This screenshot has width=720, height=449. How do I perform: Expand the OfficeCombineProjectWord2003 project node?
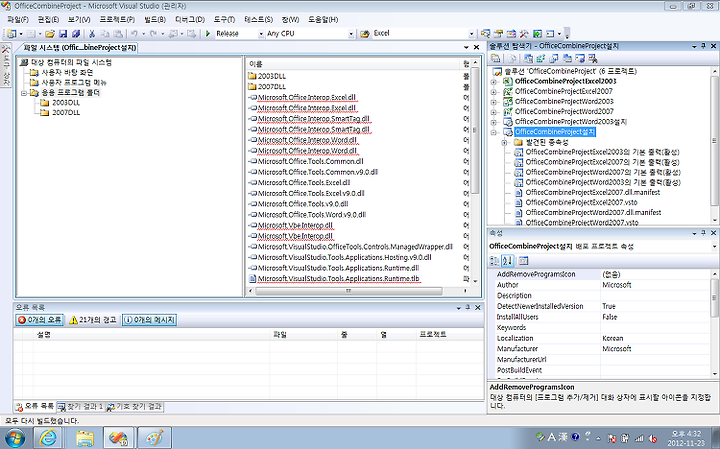[x=495, y=102]
